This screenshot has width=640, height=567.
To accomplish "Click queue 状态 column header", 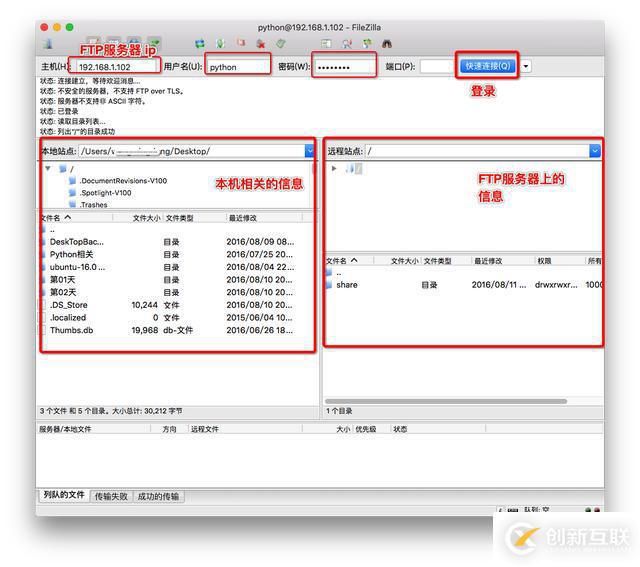I will (x=438, y=429).
